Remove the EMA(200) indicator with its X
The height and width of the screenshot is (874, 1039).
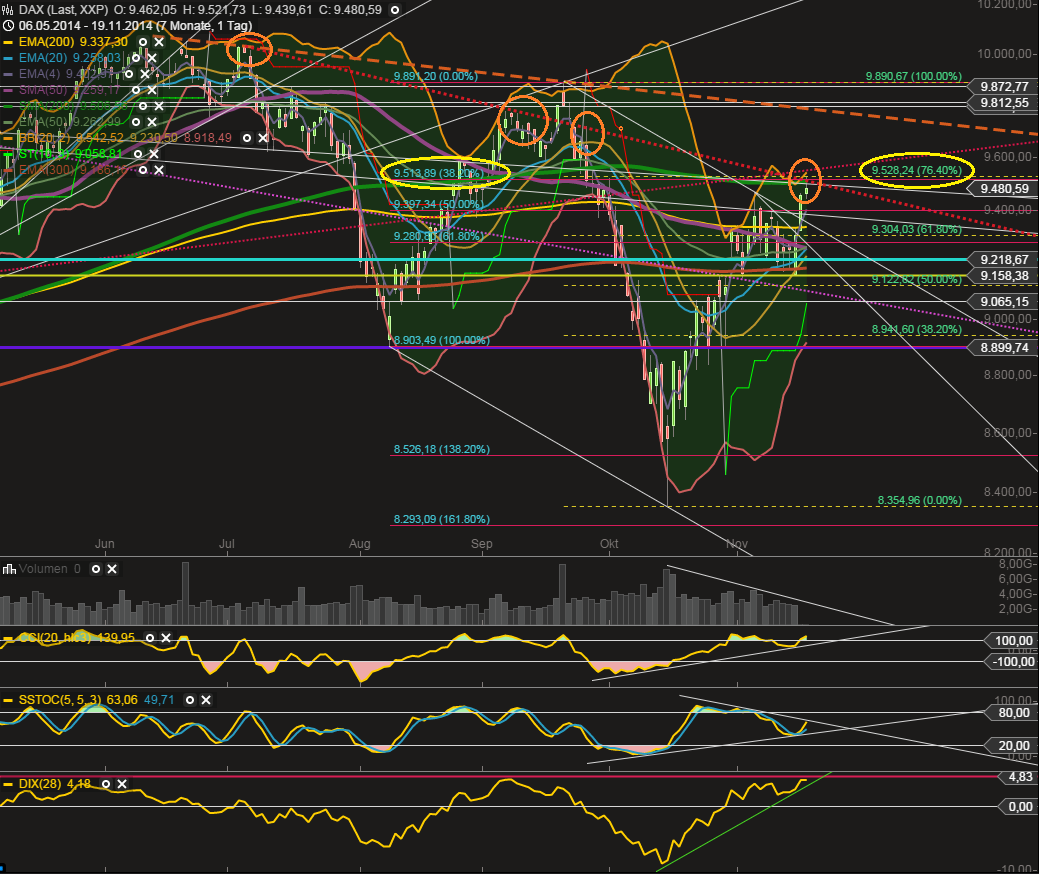coord(159,42)
